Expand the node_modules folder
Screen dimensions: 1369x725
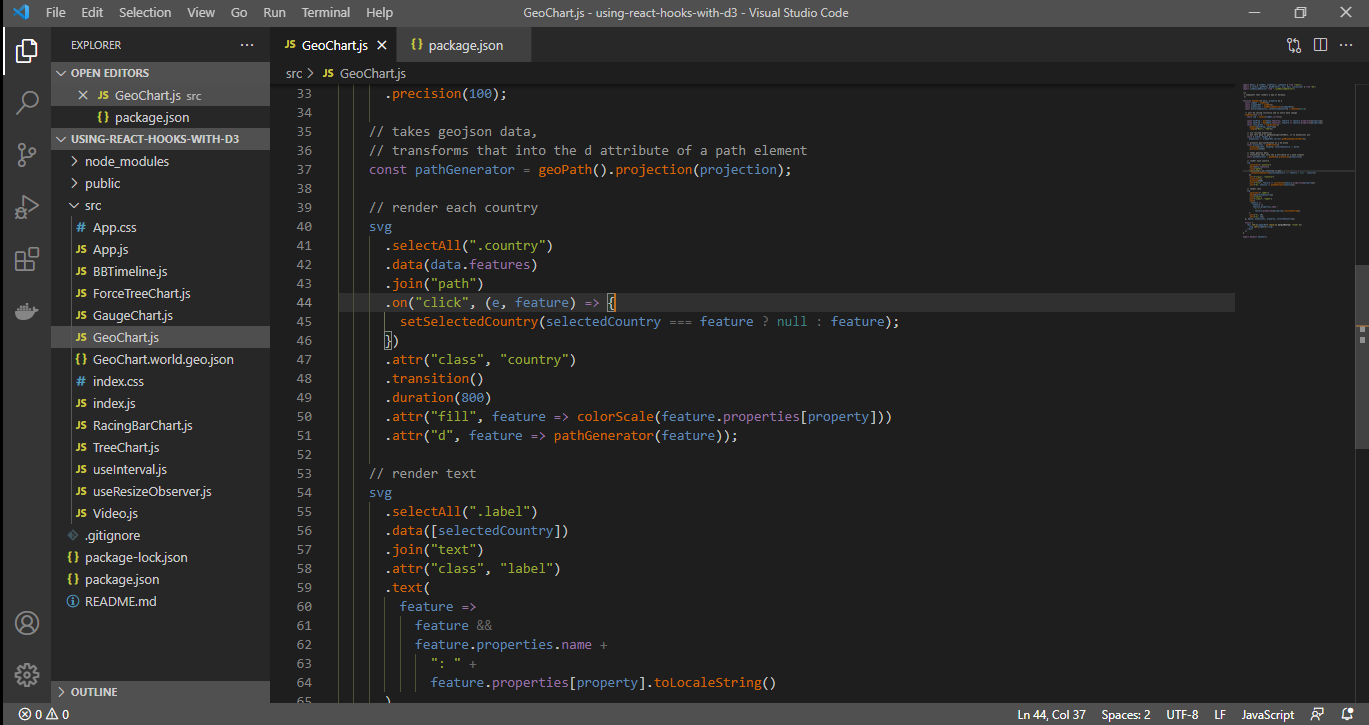160,161
